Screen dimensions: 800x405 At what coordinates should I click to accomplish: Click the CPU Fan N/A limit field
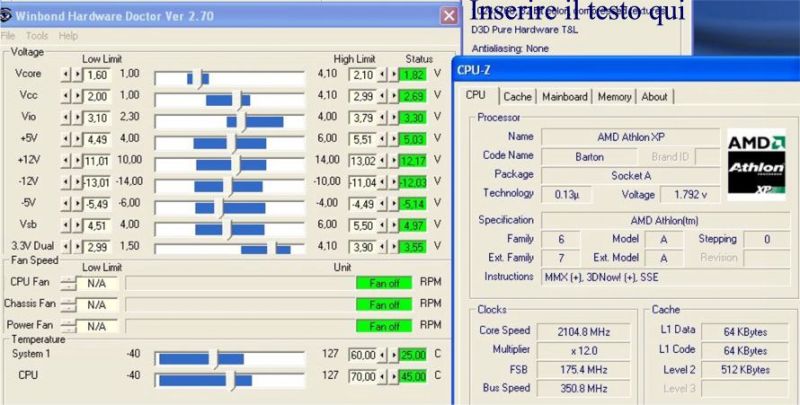(96, 284)
